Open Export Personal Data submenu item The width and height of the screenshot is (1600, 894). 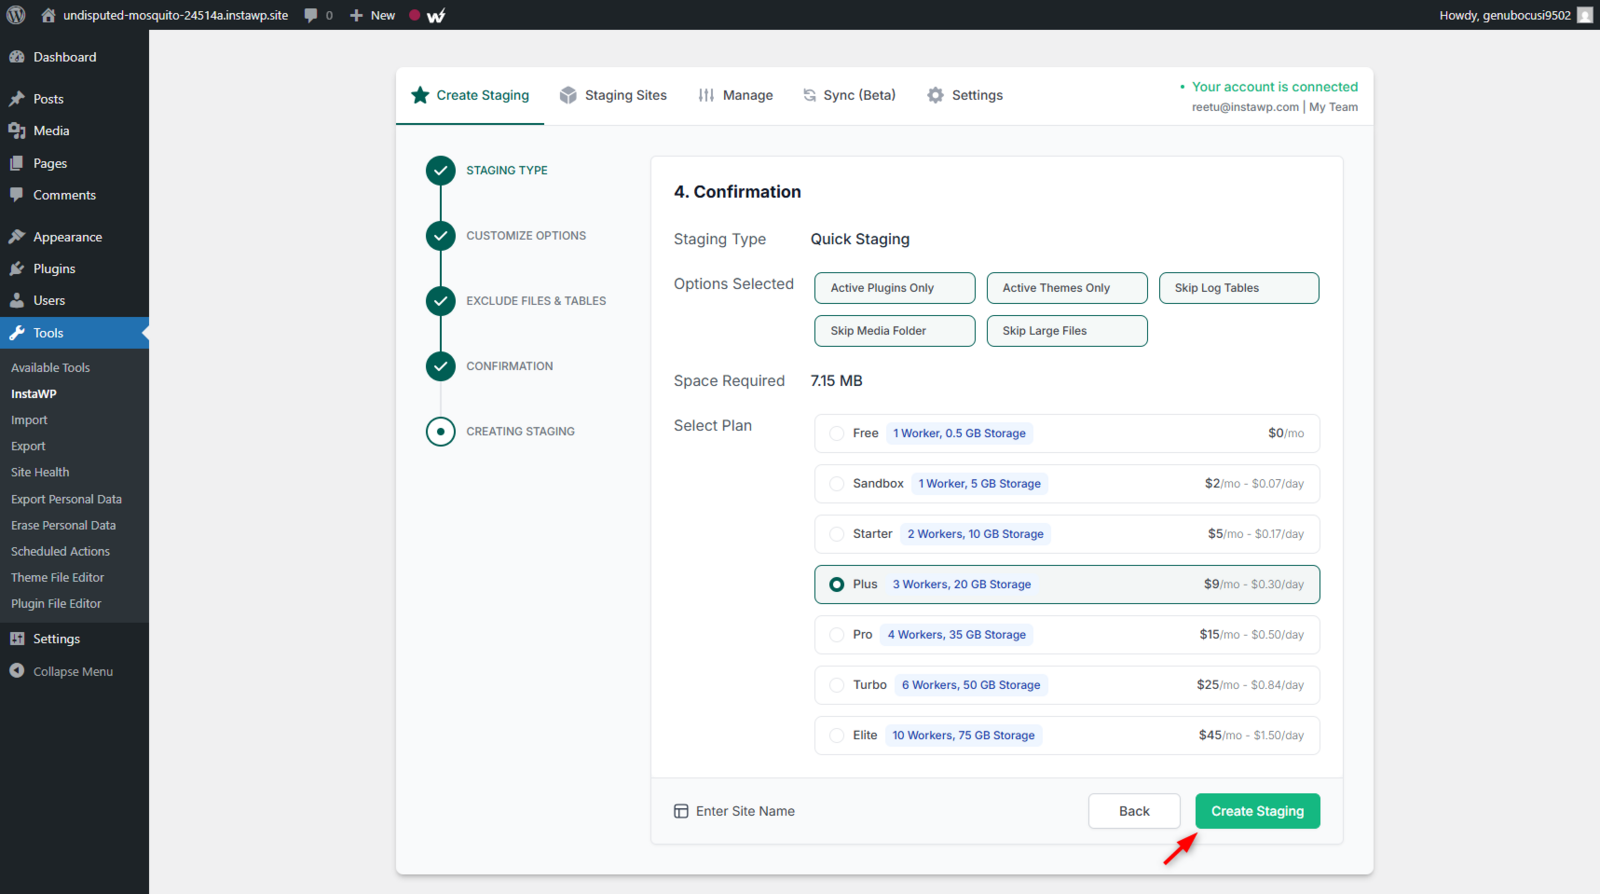pyautogui.click(x=66, y=499)
